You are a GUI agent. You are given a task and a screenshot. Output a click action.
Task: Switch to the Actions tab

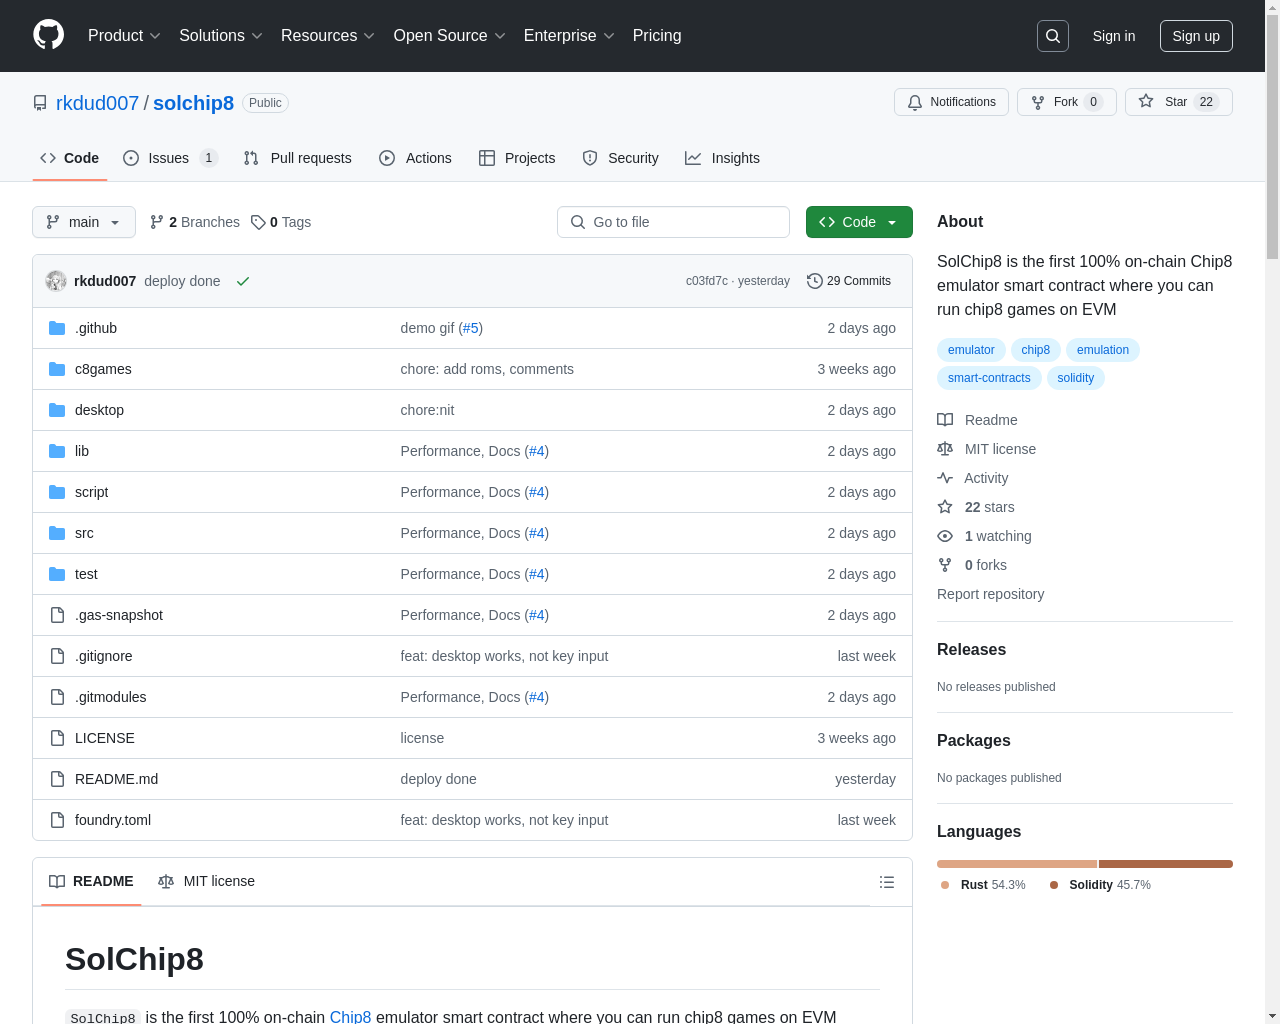(415, 158)
